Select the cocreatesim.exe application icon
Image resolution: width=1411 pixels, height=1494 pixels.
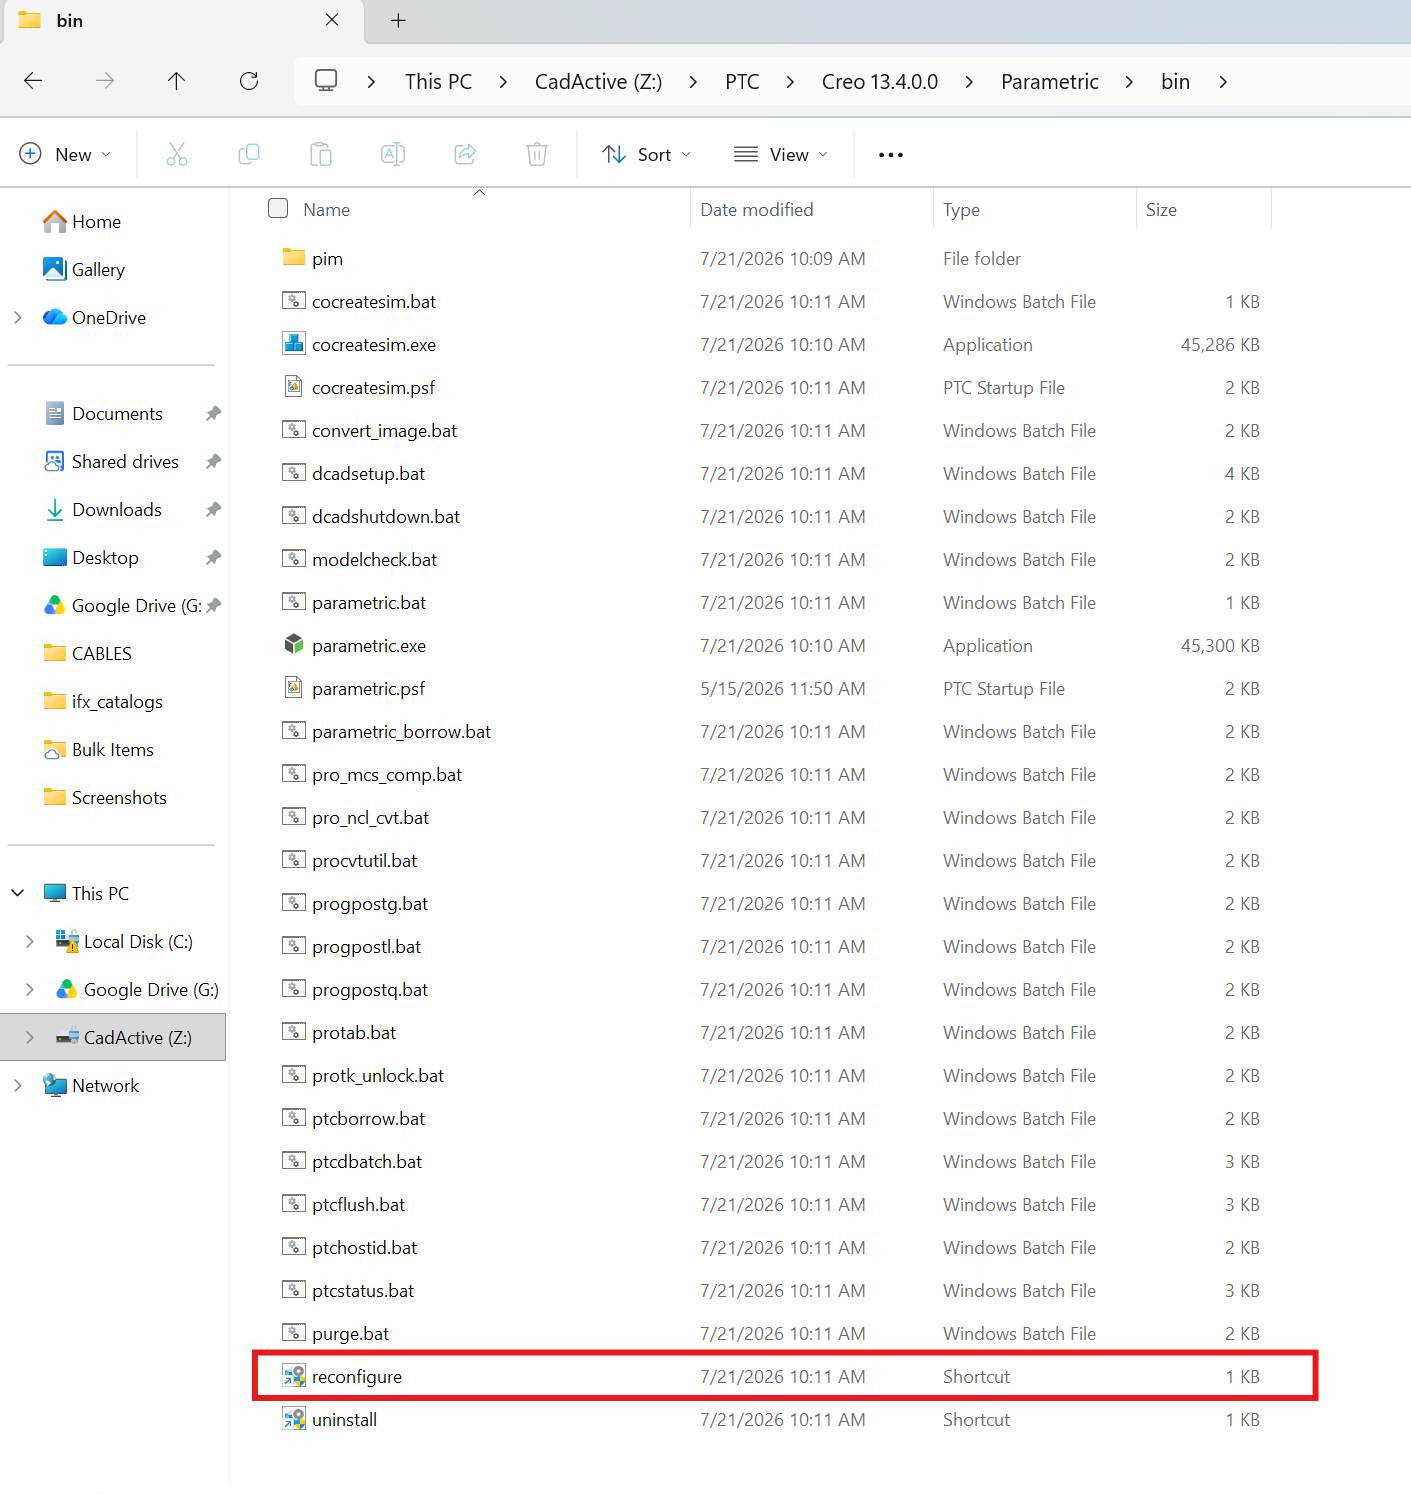(294, 344)
